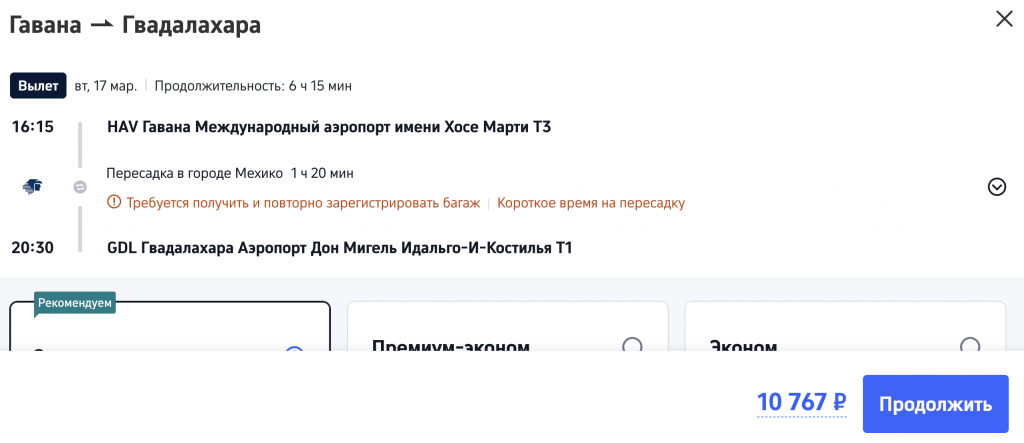Click the Короткое время на пересадку warning
The height and width of the screenshot is (443, 1024).
pos(591,202)
